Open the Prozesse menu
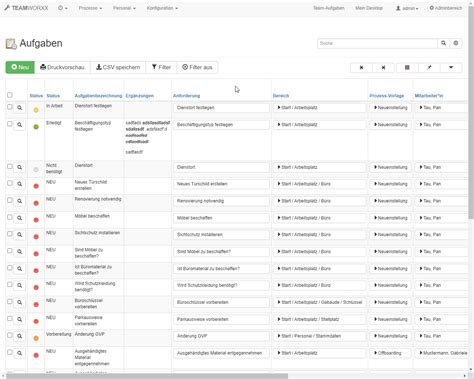The height and width of the screenshot is (379, 474). coord(90,8)
